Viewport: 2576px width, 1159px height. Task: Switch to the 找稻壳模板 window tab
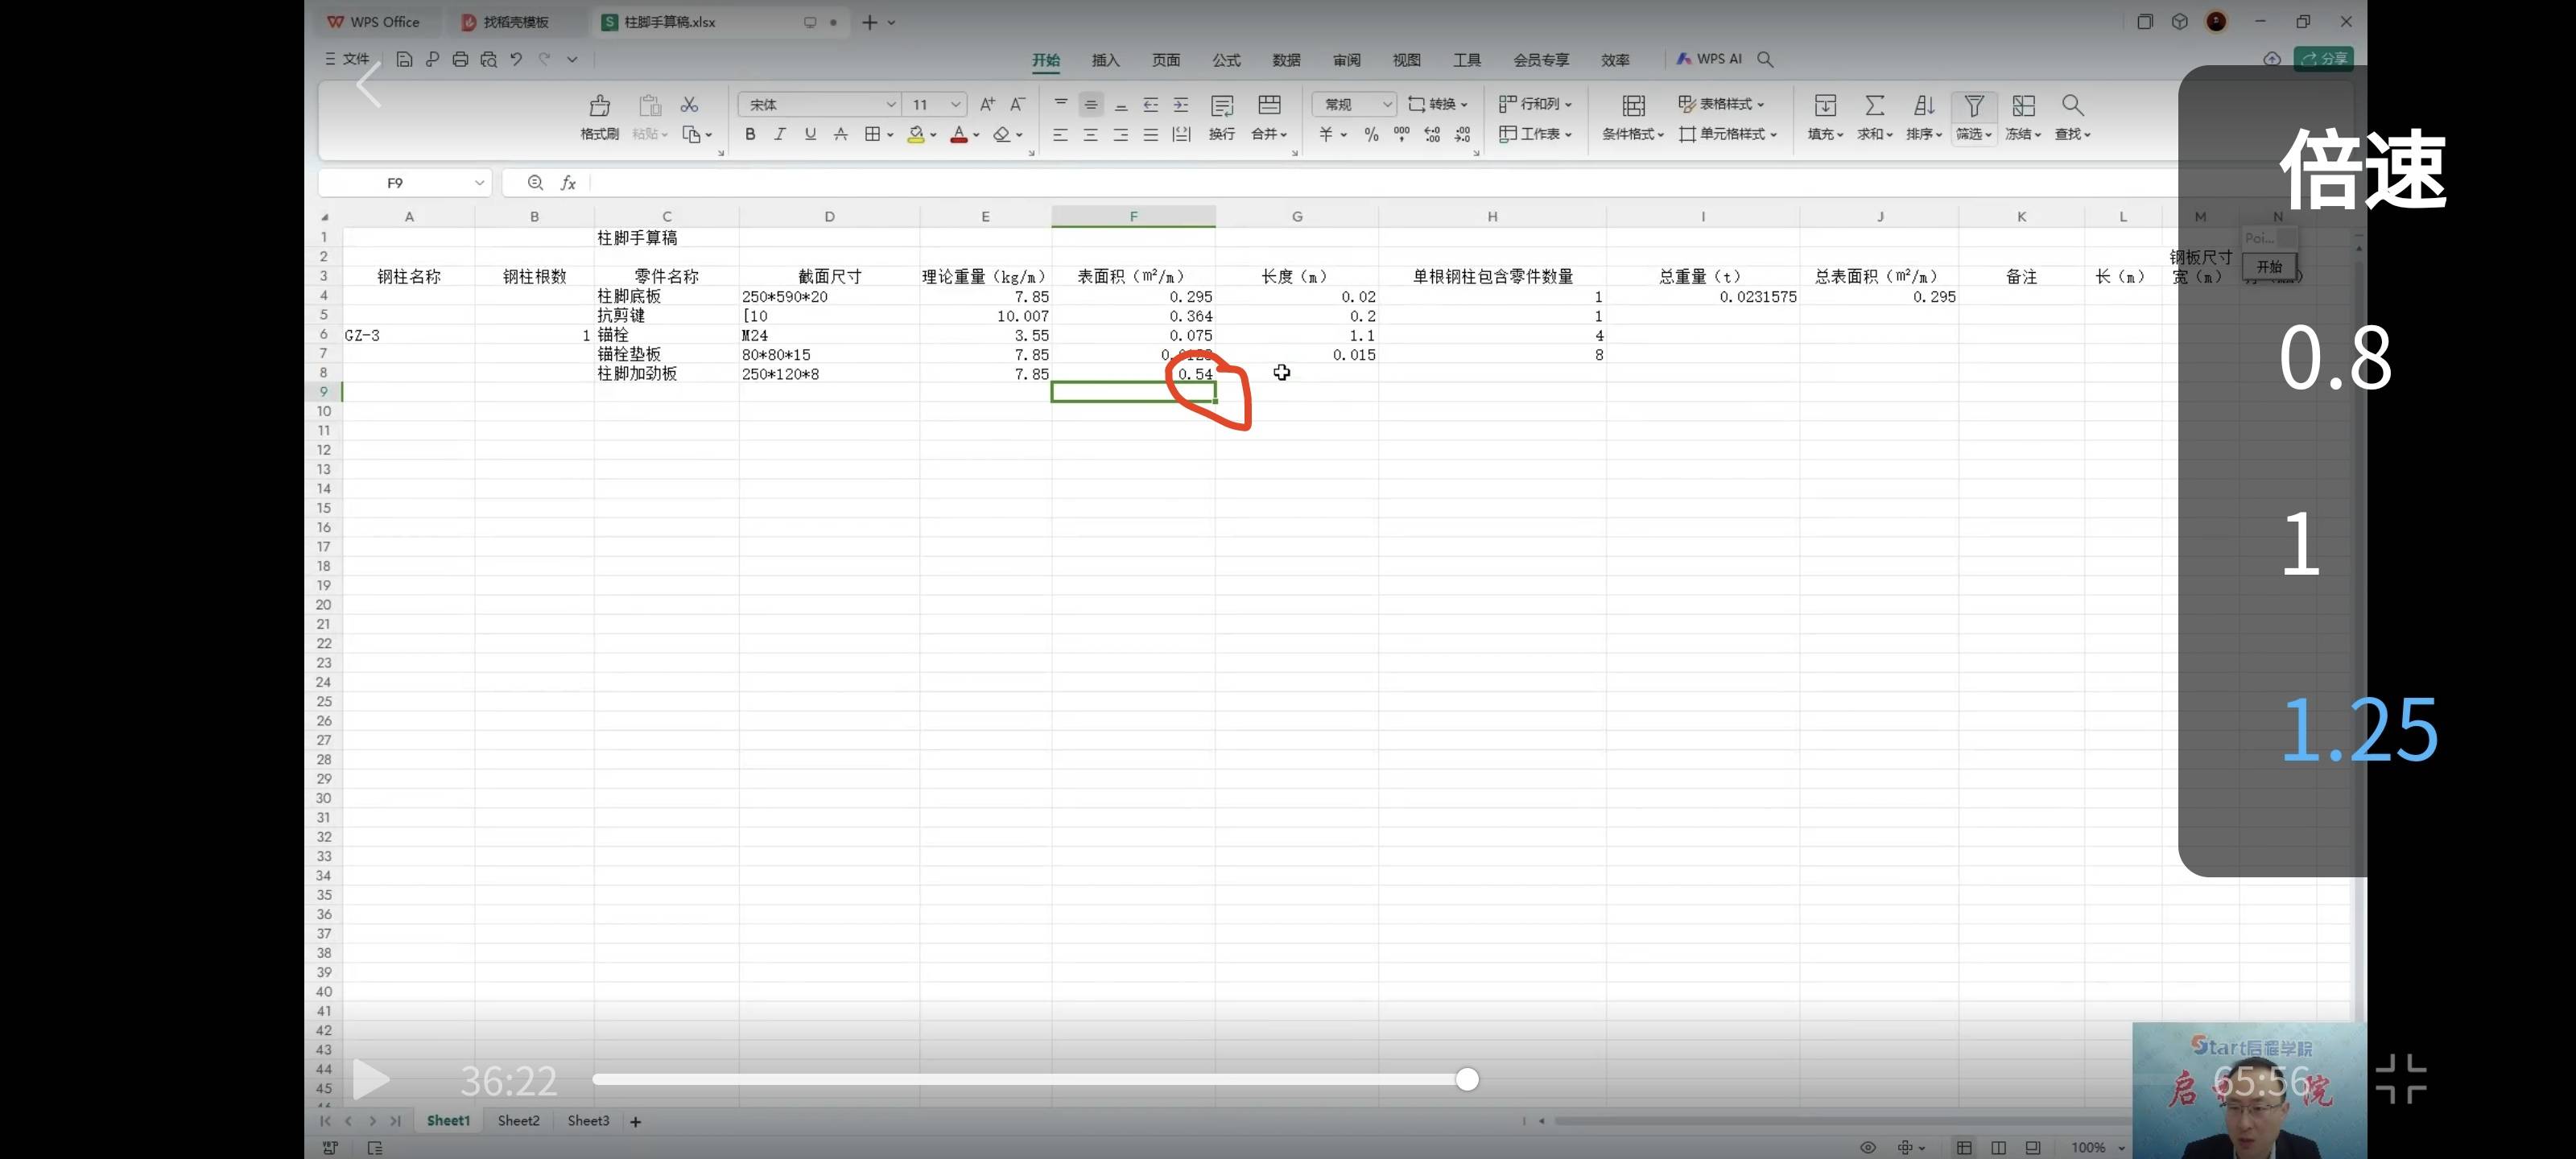(516, 22)
